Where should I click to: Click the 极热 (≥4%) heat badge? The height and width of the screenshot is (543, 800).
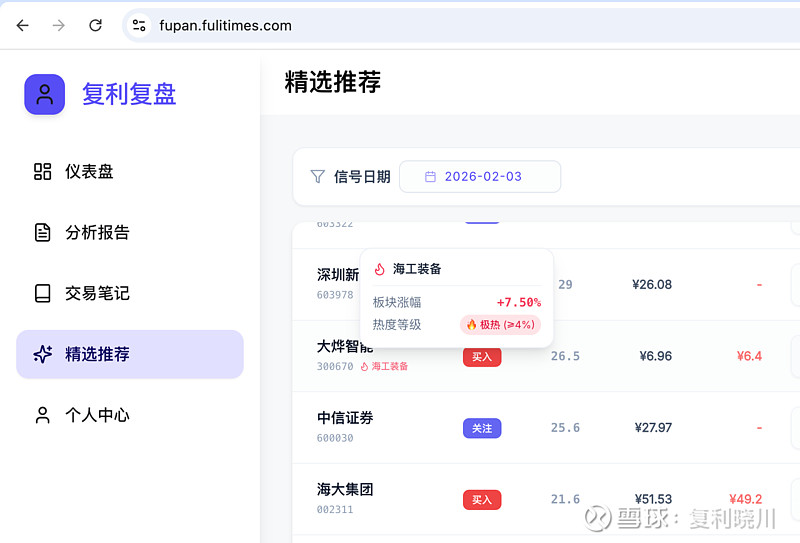[x=501, y=325]
